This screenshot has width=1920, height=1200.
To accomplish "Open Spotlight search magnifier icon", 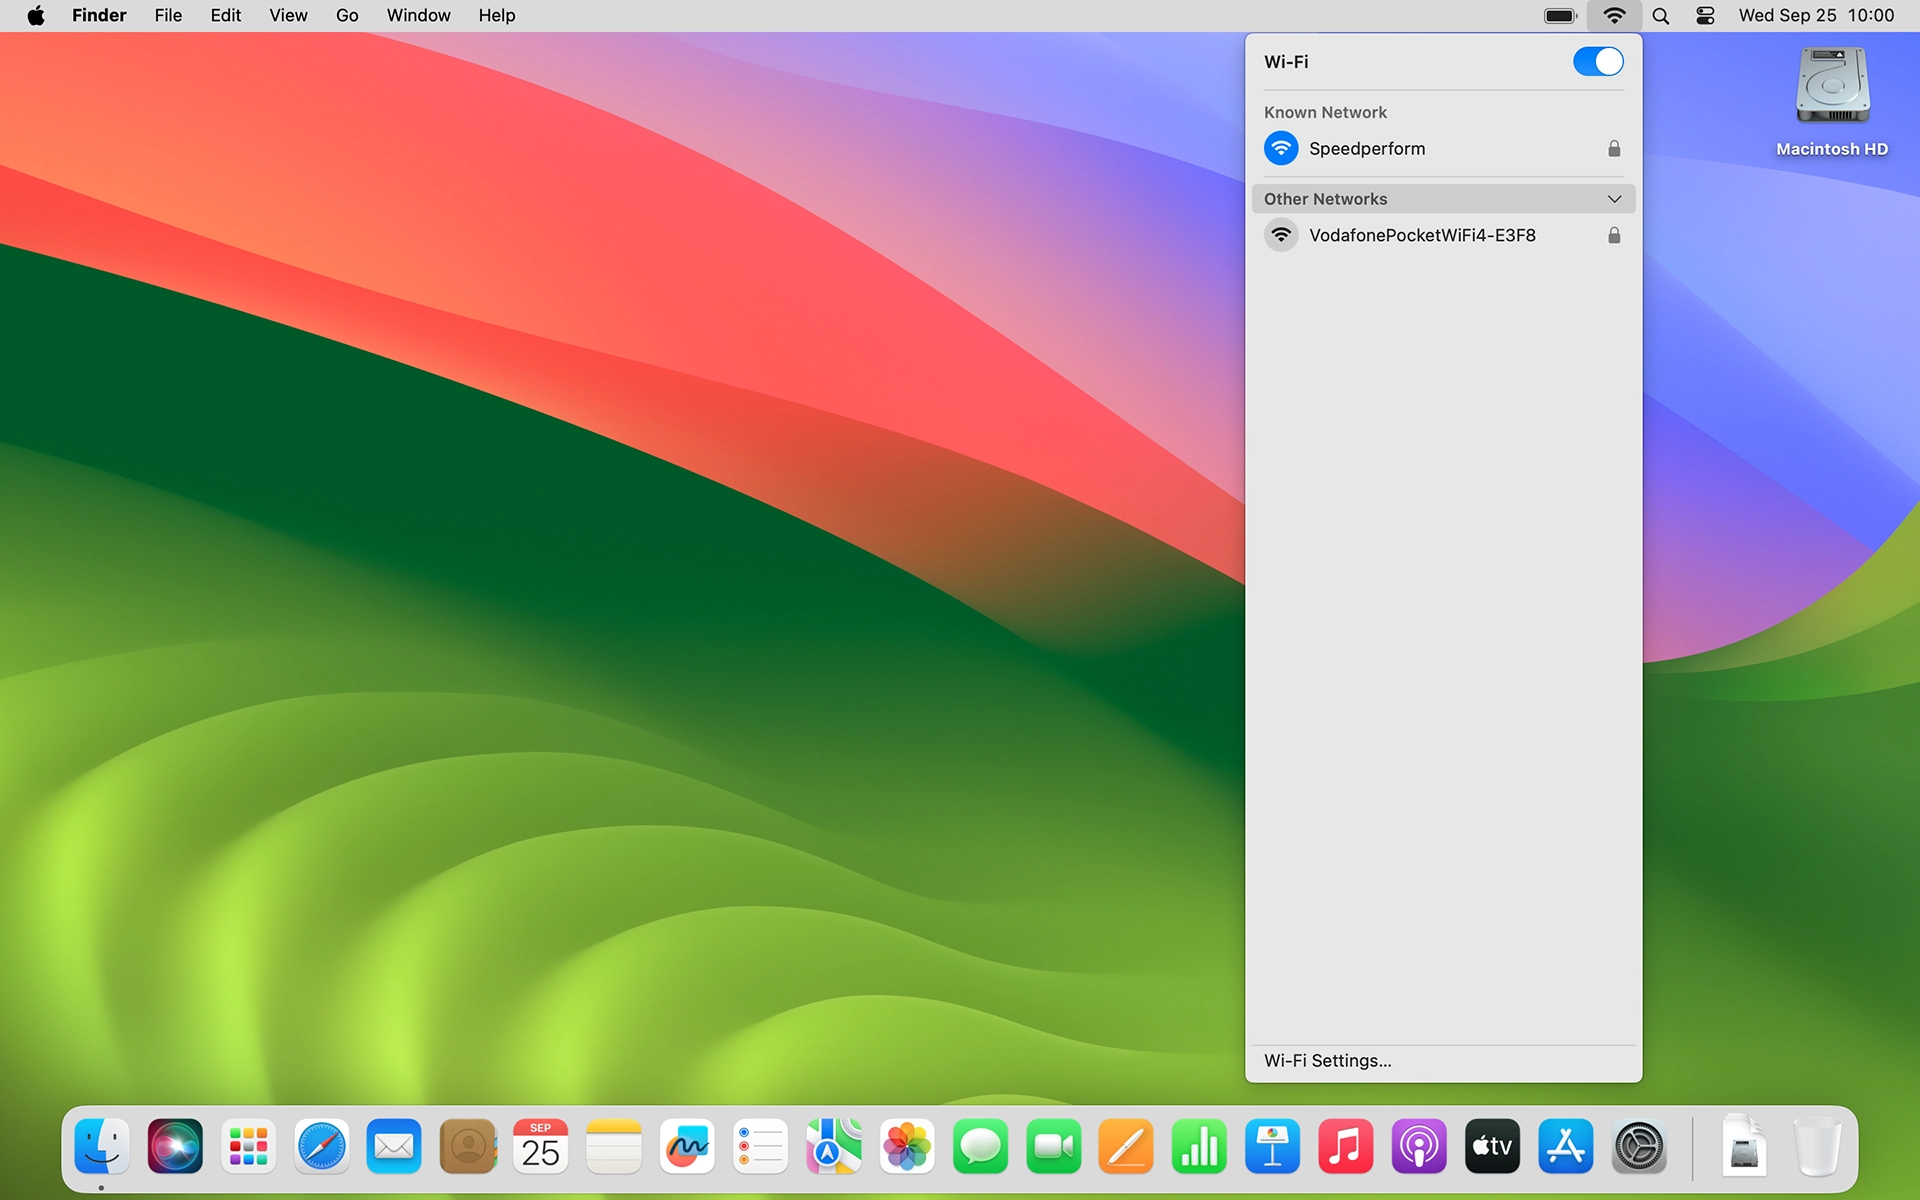I will point(1661,16).
